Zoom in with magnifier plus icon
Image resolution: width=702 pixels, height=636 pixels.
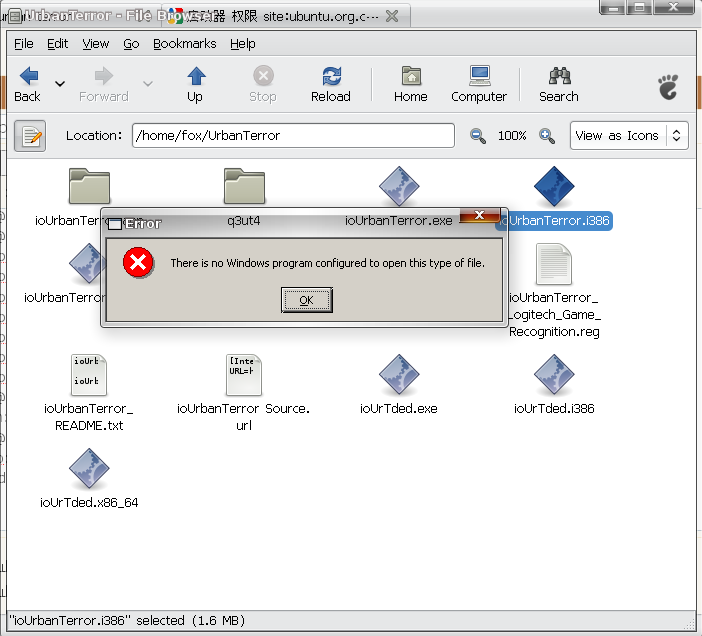pos(547,136)
